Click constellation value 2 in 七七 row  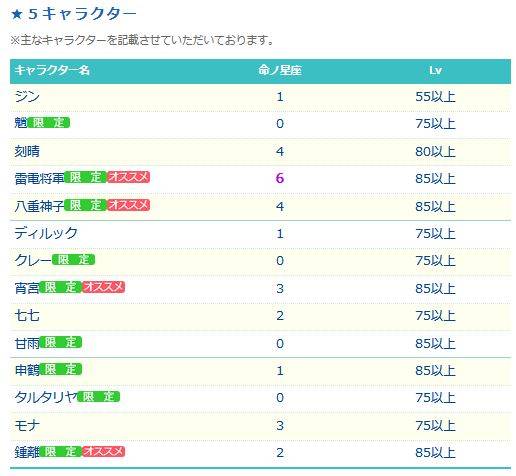point(280,315)
